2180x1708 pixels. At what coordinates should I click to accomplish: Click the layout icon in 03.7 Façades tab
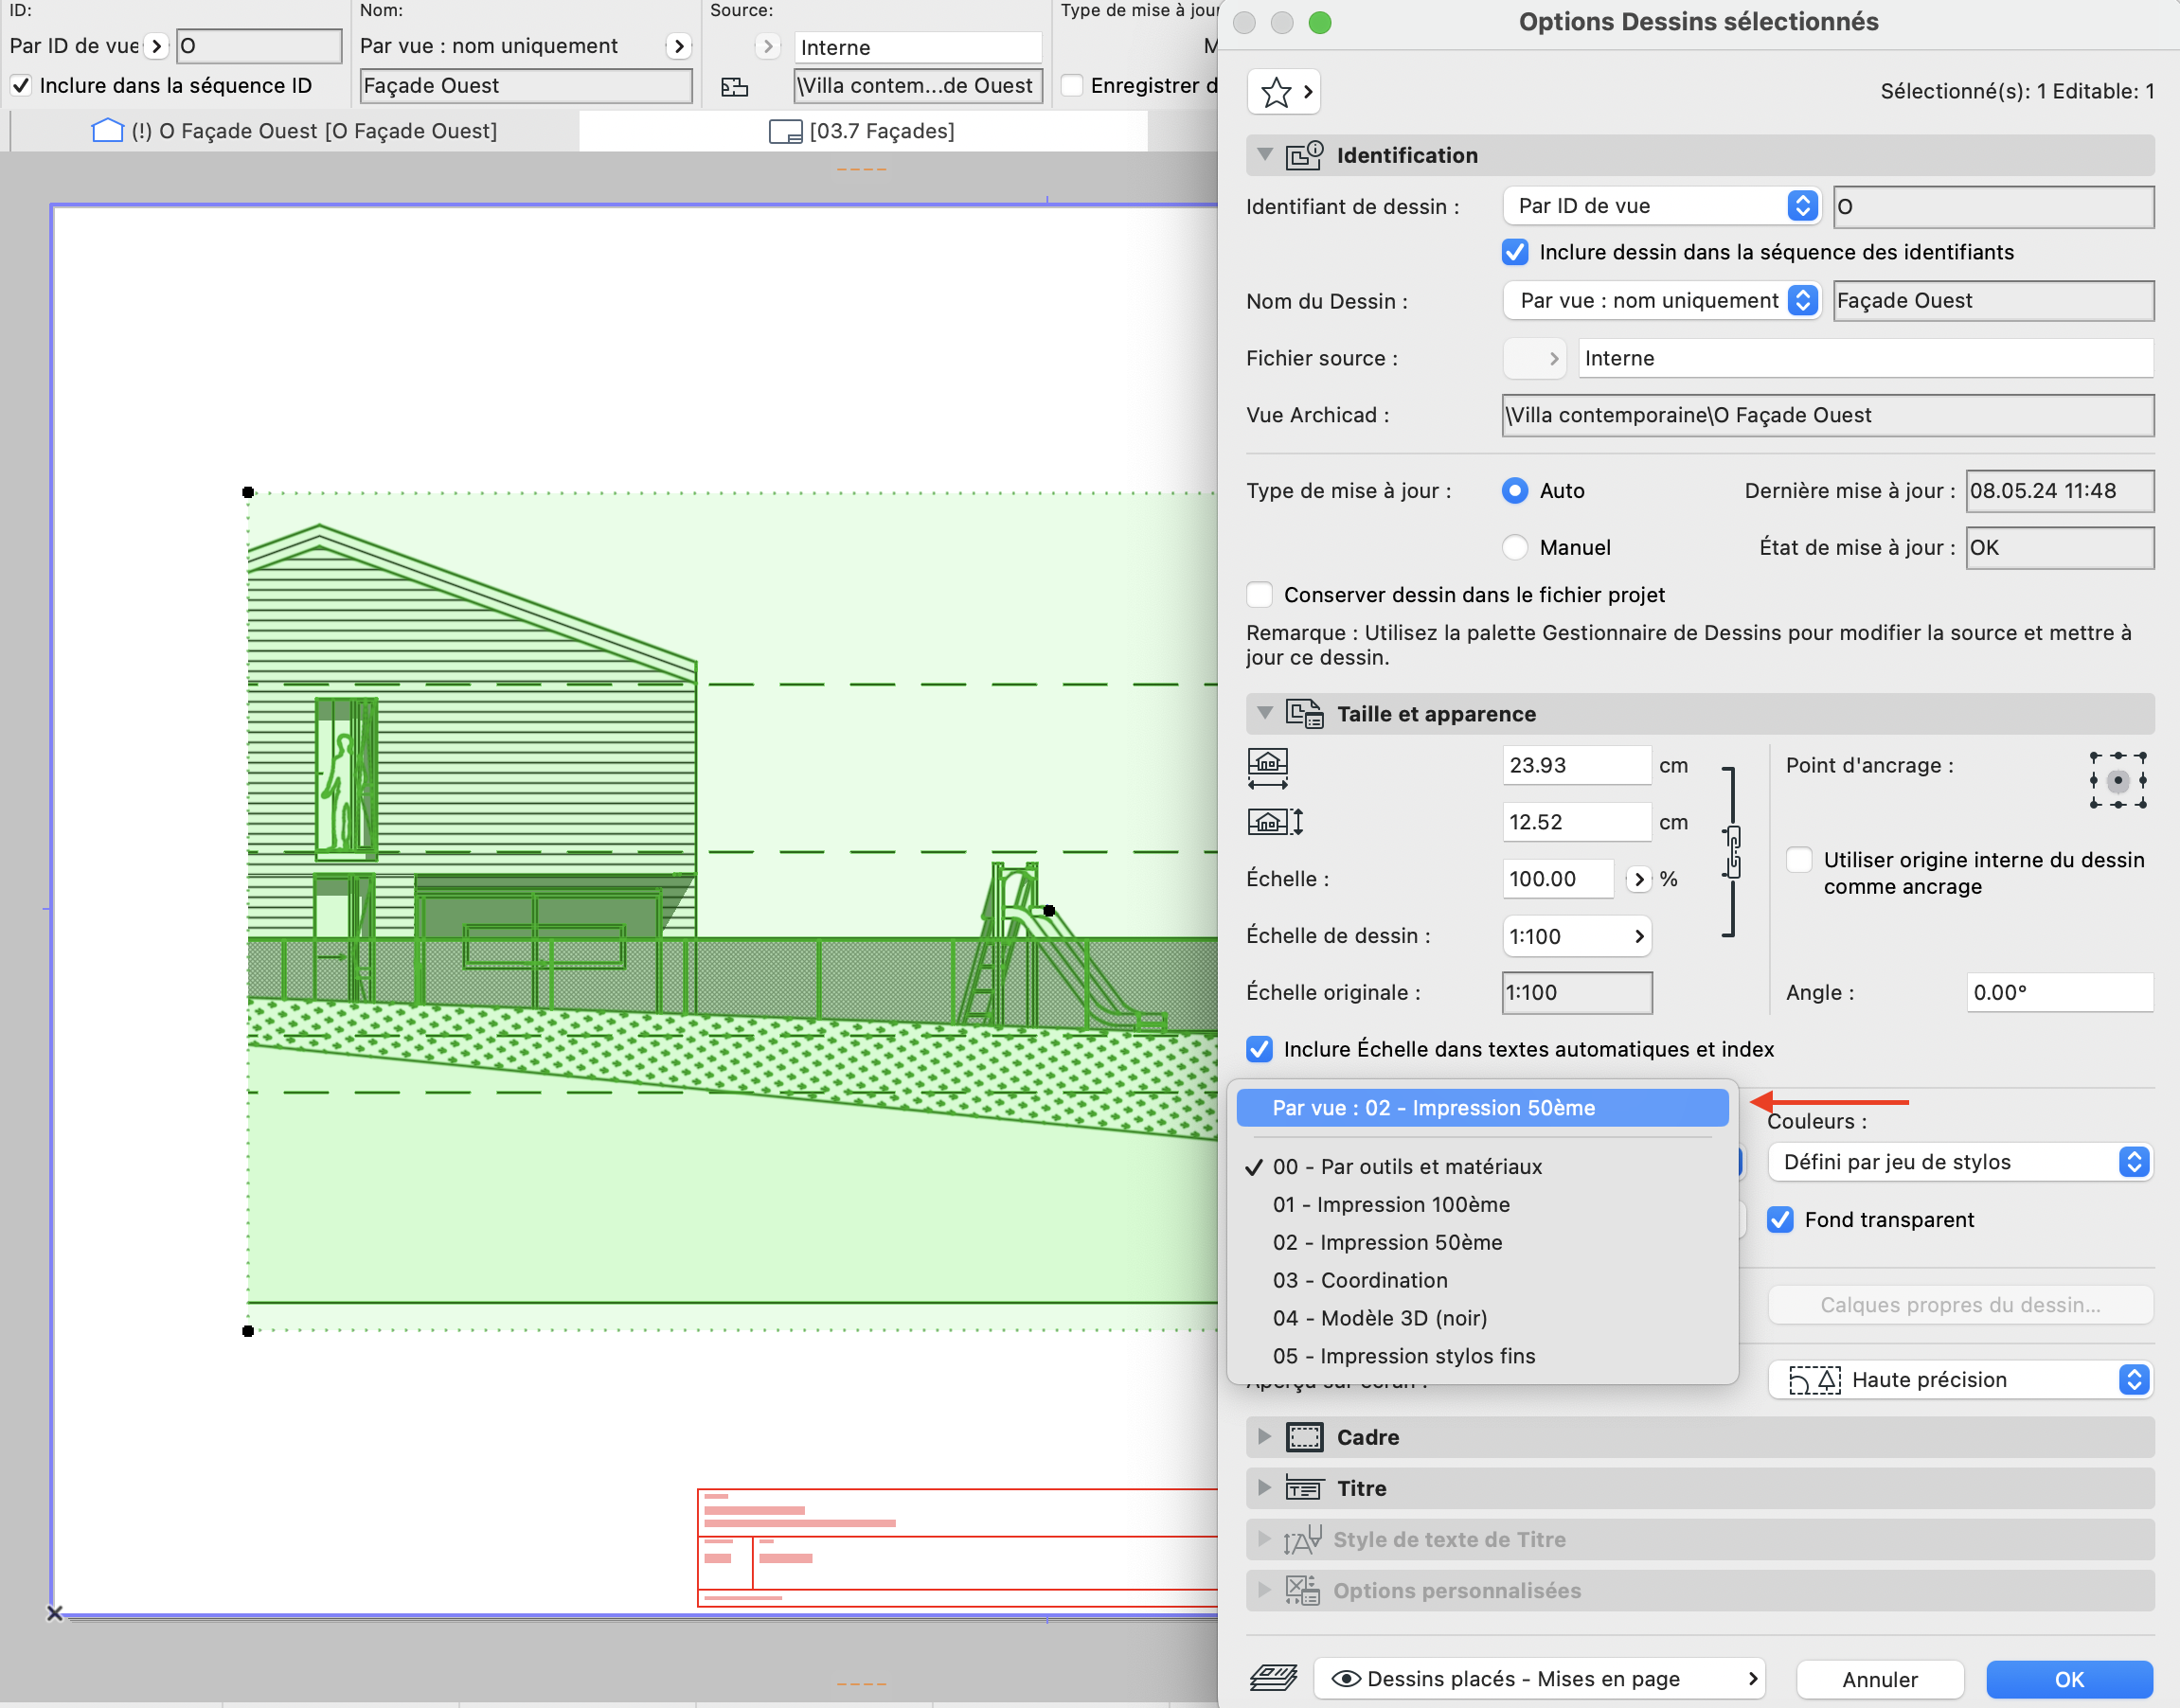pos(785,132)
